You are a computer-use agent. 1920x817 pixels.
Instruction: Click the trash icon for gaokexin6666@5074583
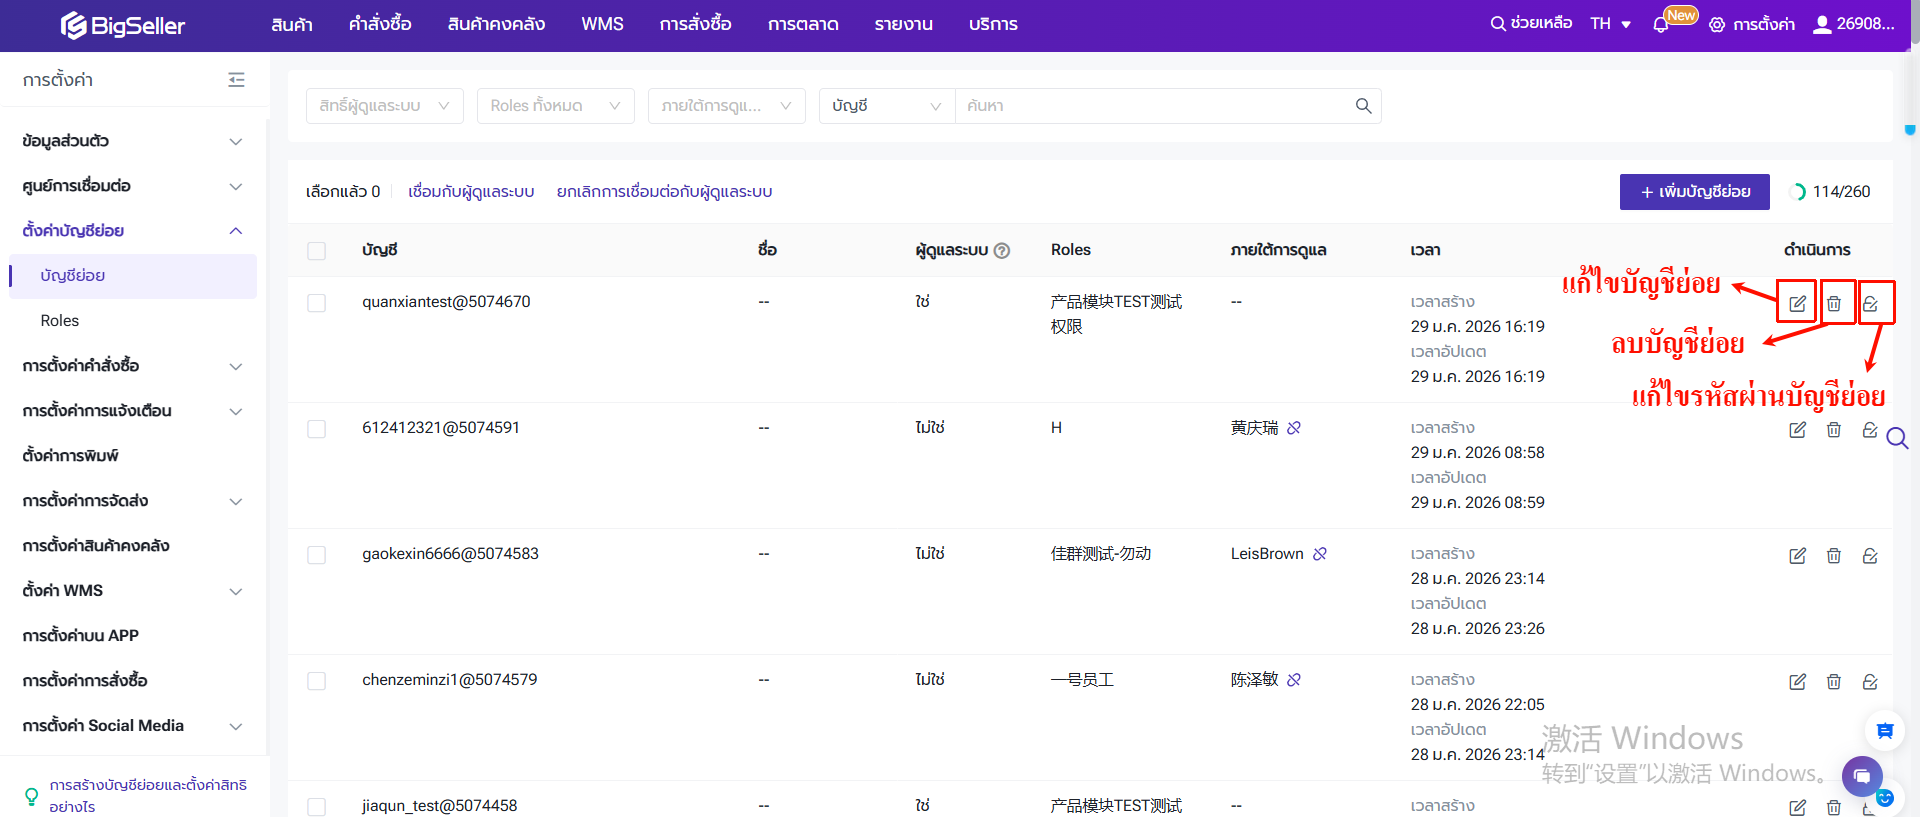[1833, 555]
